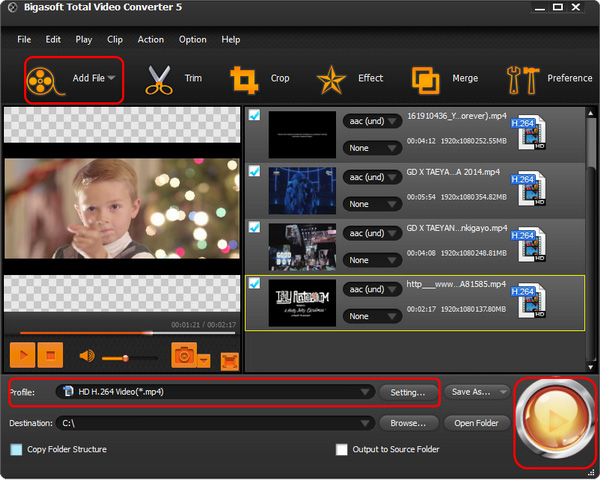This screenshot has width=600, height=480.
Task: Open the Option menu
Action: (192, 39)
